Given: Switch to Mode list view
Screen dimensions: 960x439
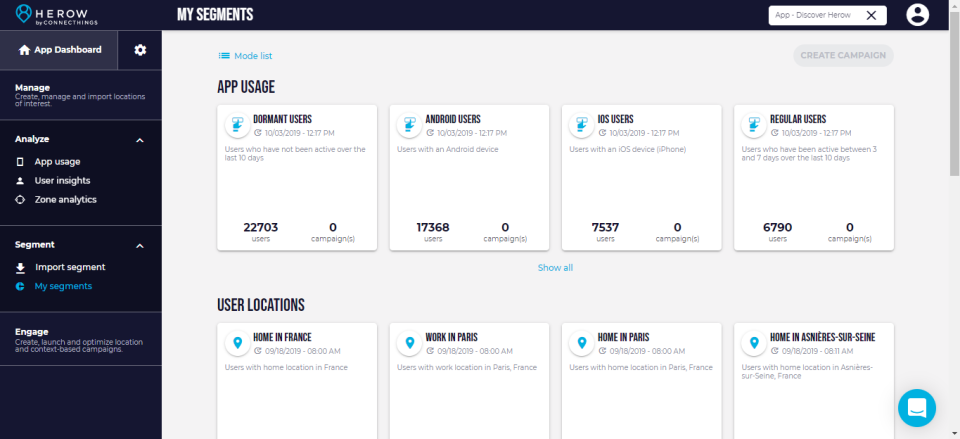Looking at the screenshot, I should point(253,56).
